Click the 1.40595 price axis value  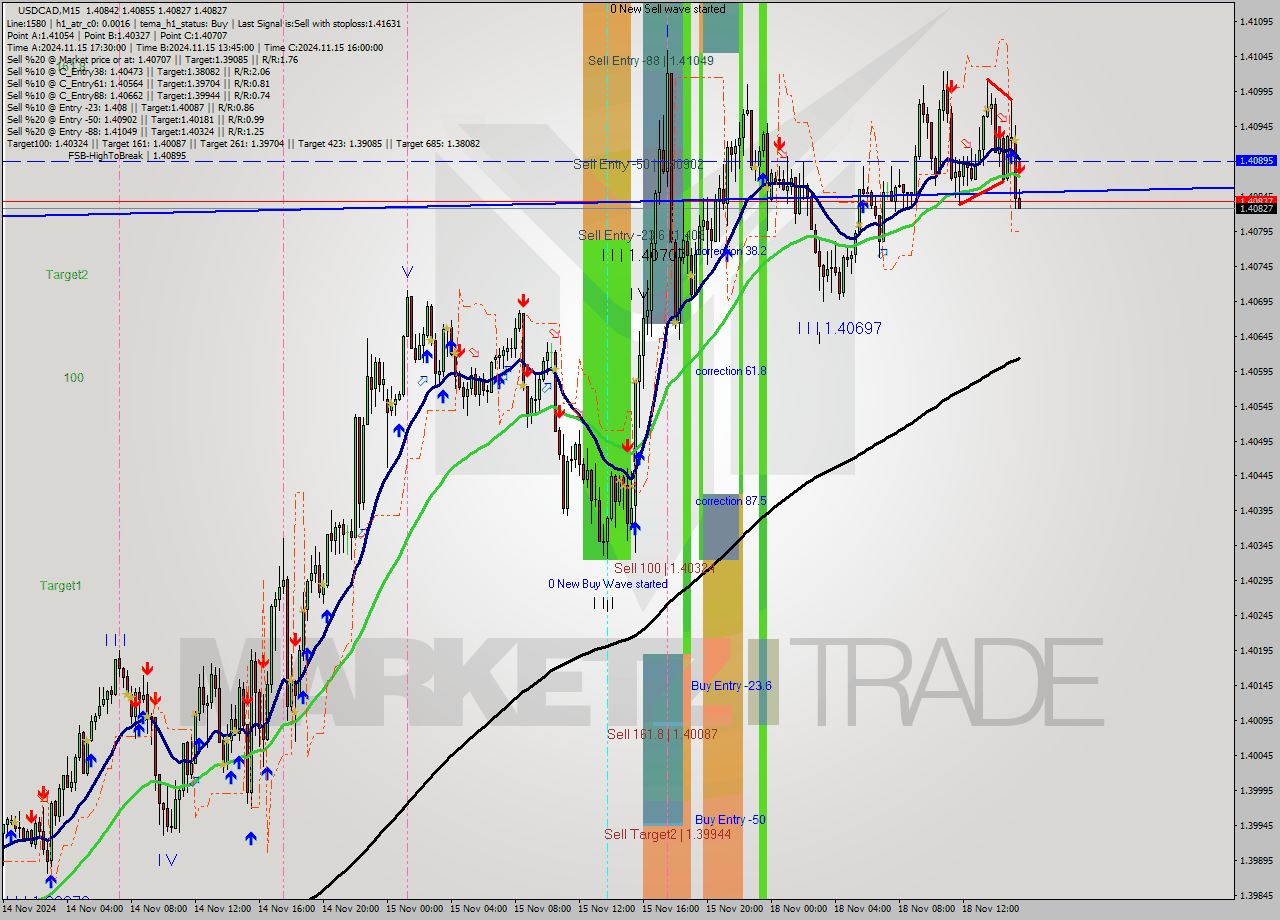(x=1256, y=371)
